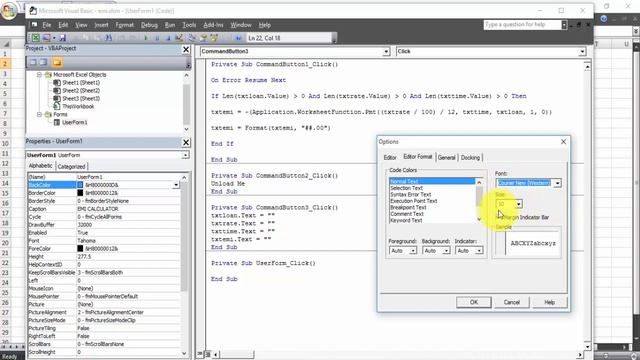Open the Background color dropdown
The height and width of the screenshot is (360, 640).
(446, 251)
